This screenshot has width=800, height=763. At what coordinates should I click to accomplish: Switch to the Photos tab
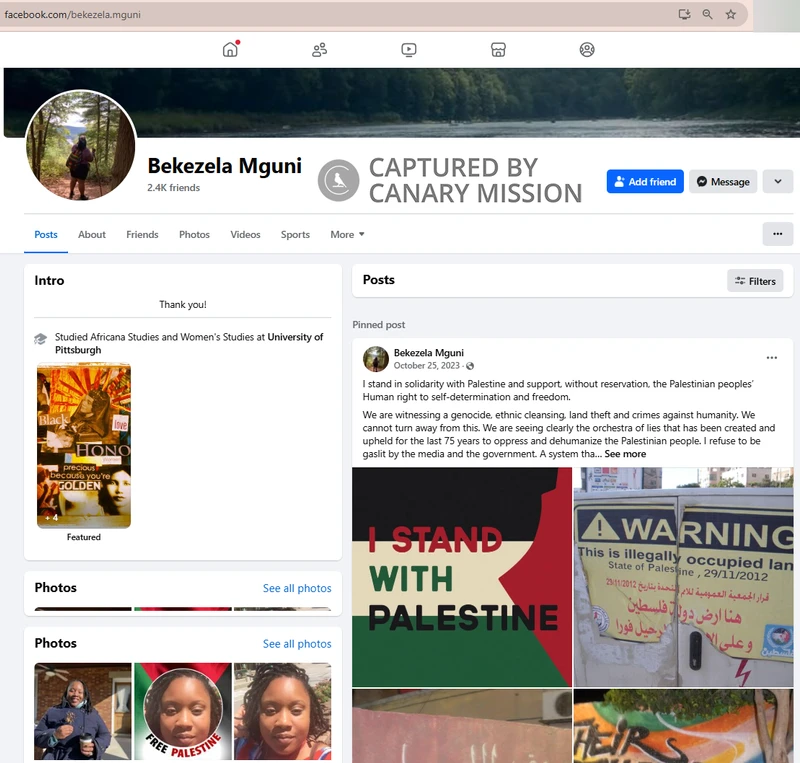(x=194, y=235)
